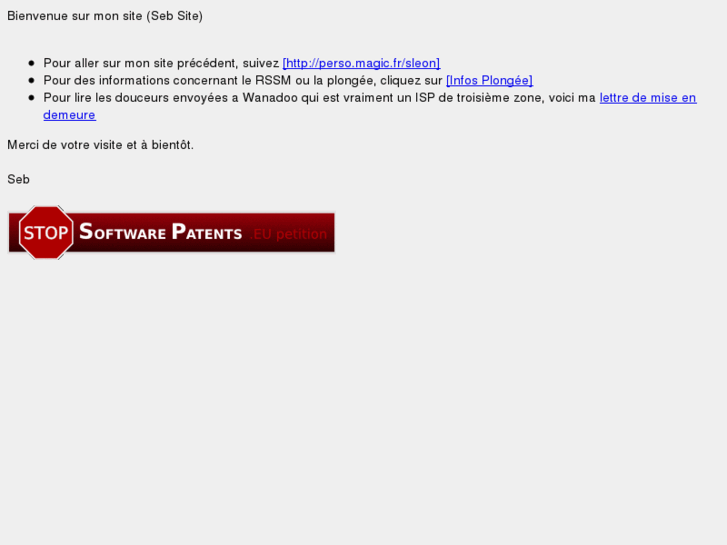The width and height of the screenshot is (727, 545).
Task: Click the bullet before 'Pour des informations'
Action: coord(32,80)
